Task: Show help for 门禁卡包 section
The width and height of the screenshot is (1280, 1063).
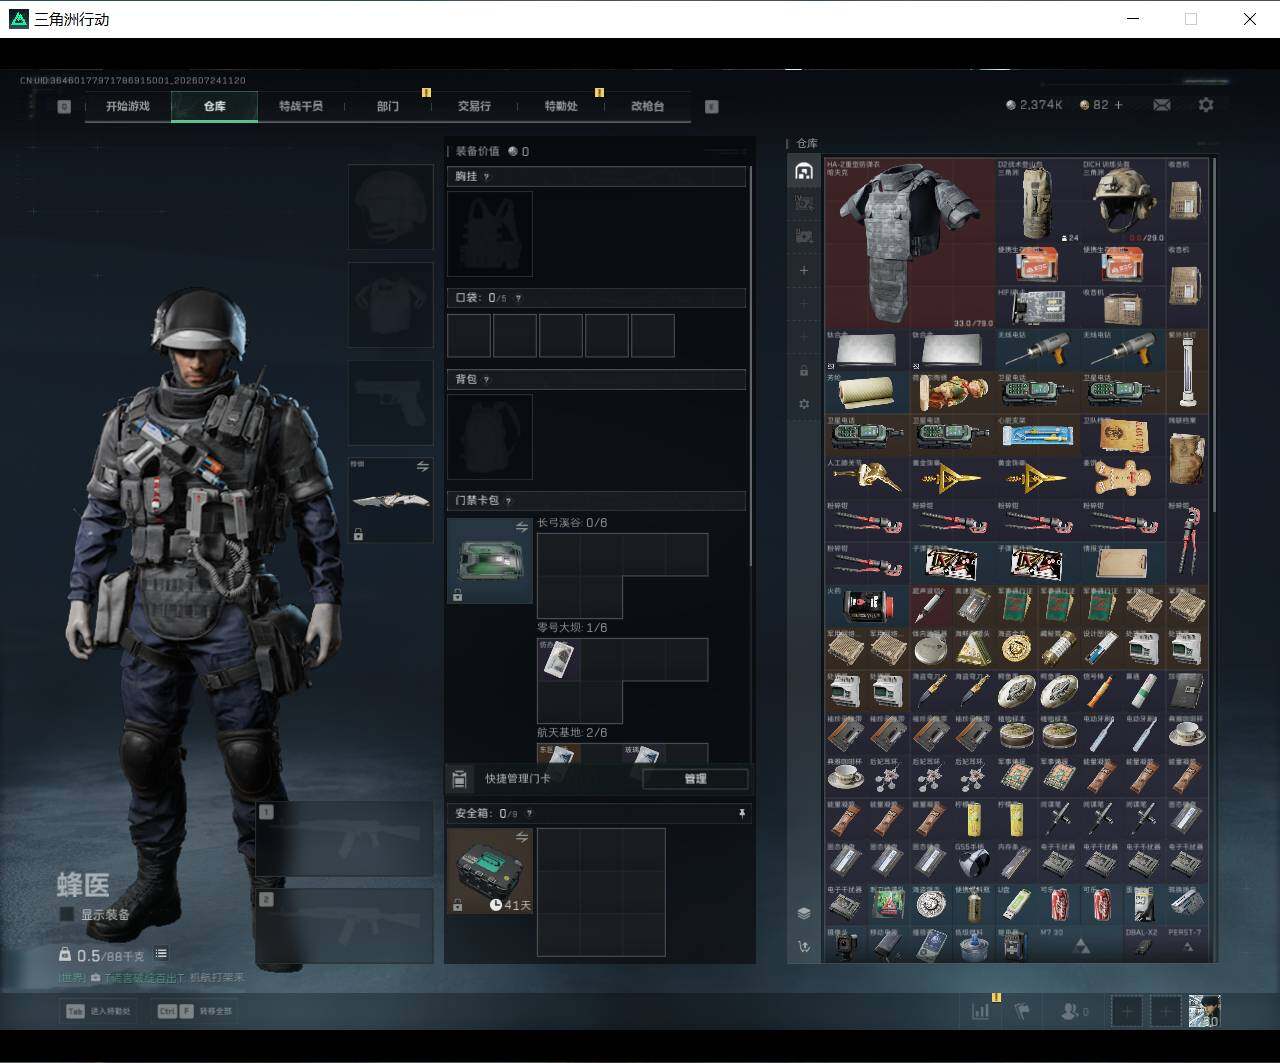Action: (x=508, y=501)
